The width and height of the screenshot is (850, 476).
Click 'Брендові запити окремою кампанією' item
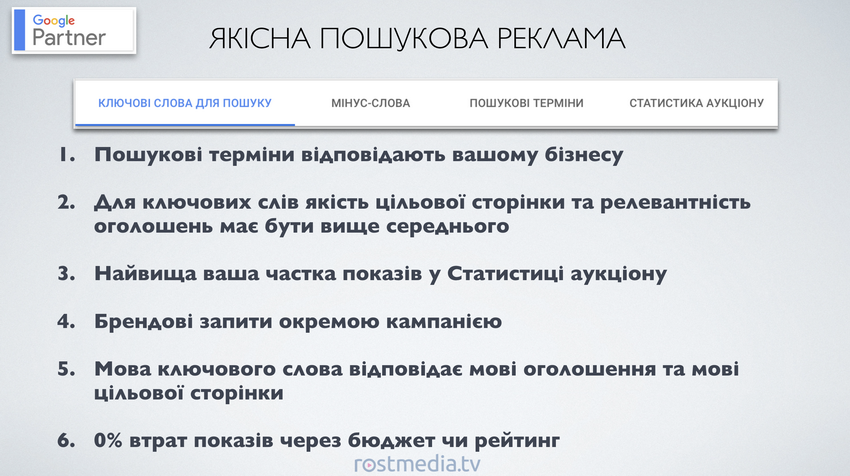pos(297,322)
